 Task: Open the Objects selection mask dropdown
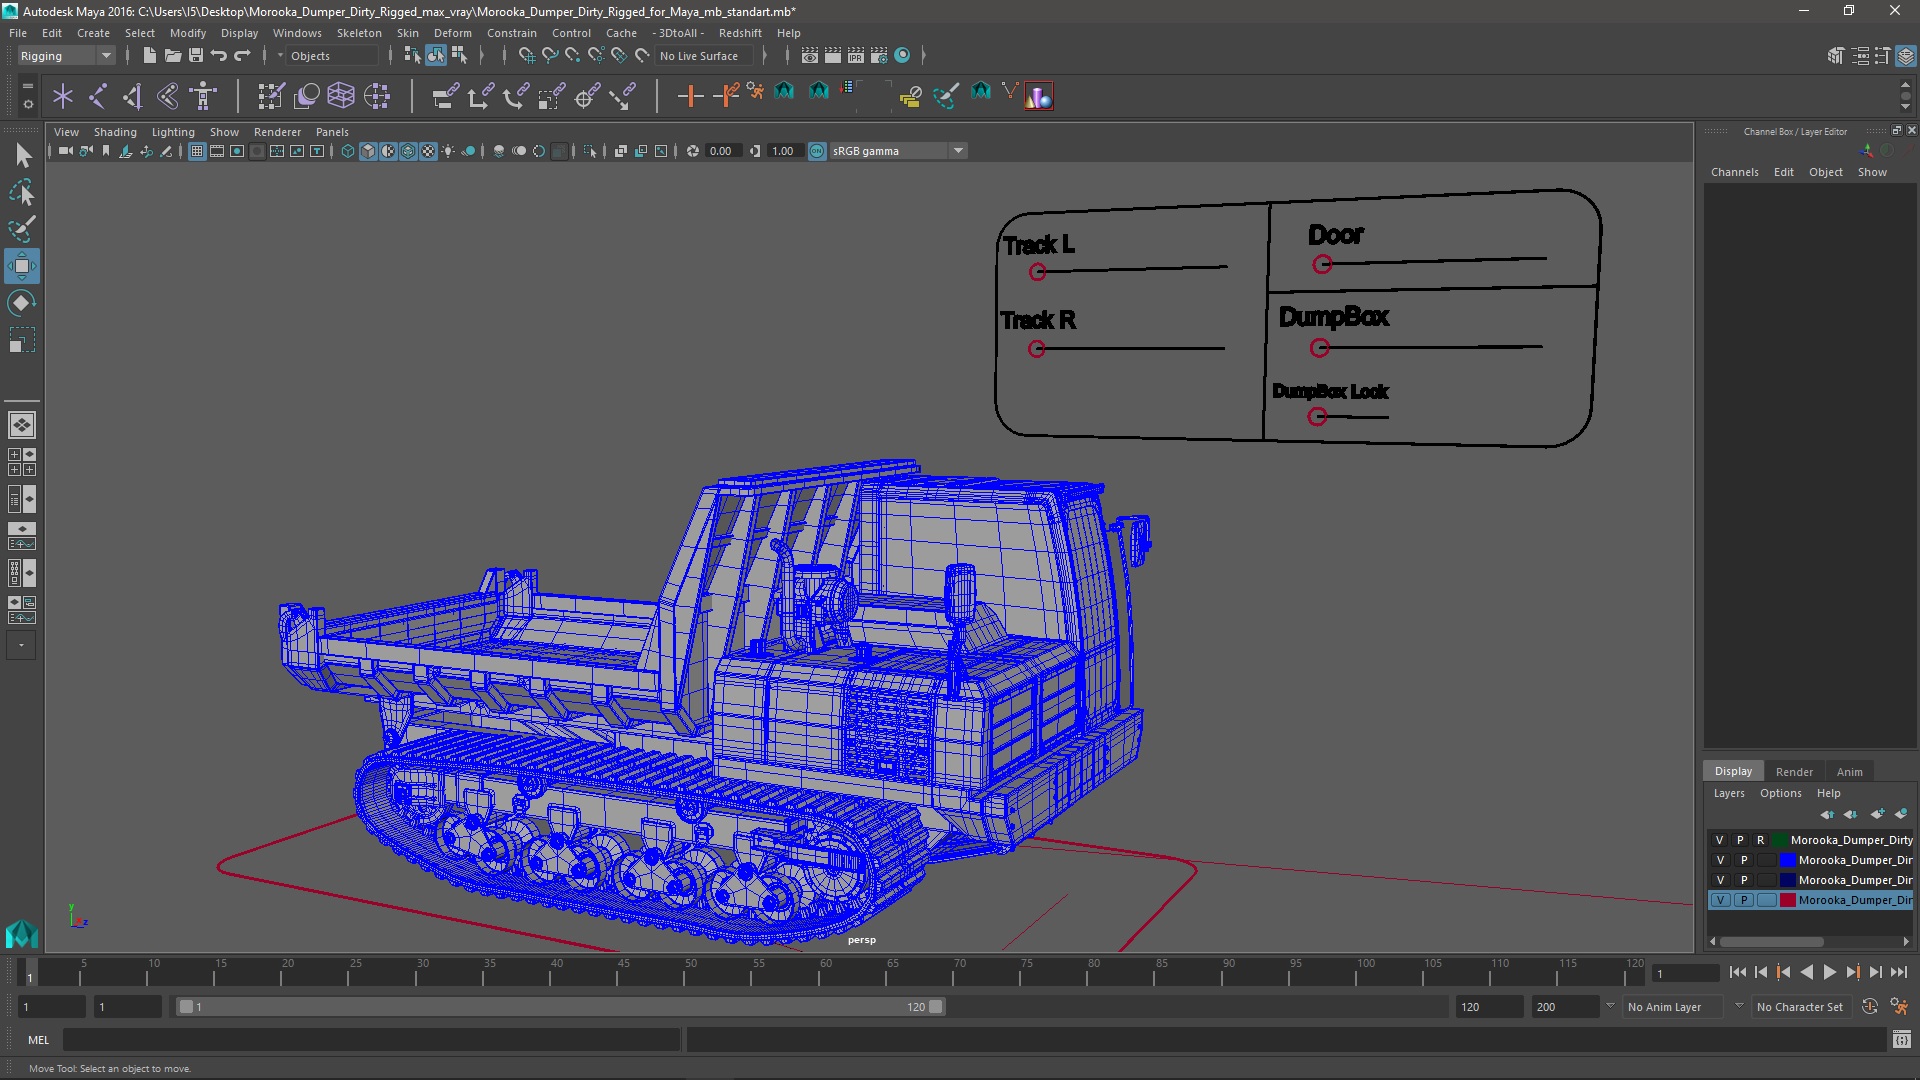[x=330, y=56]
